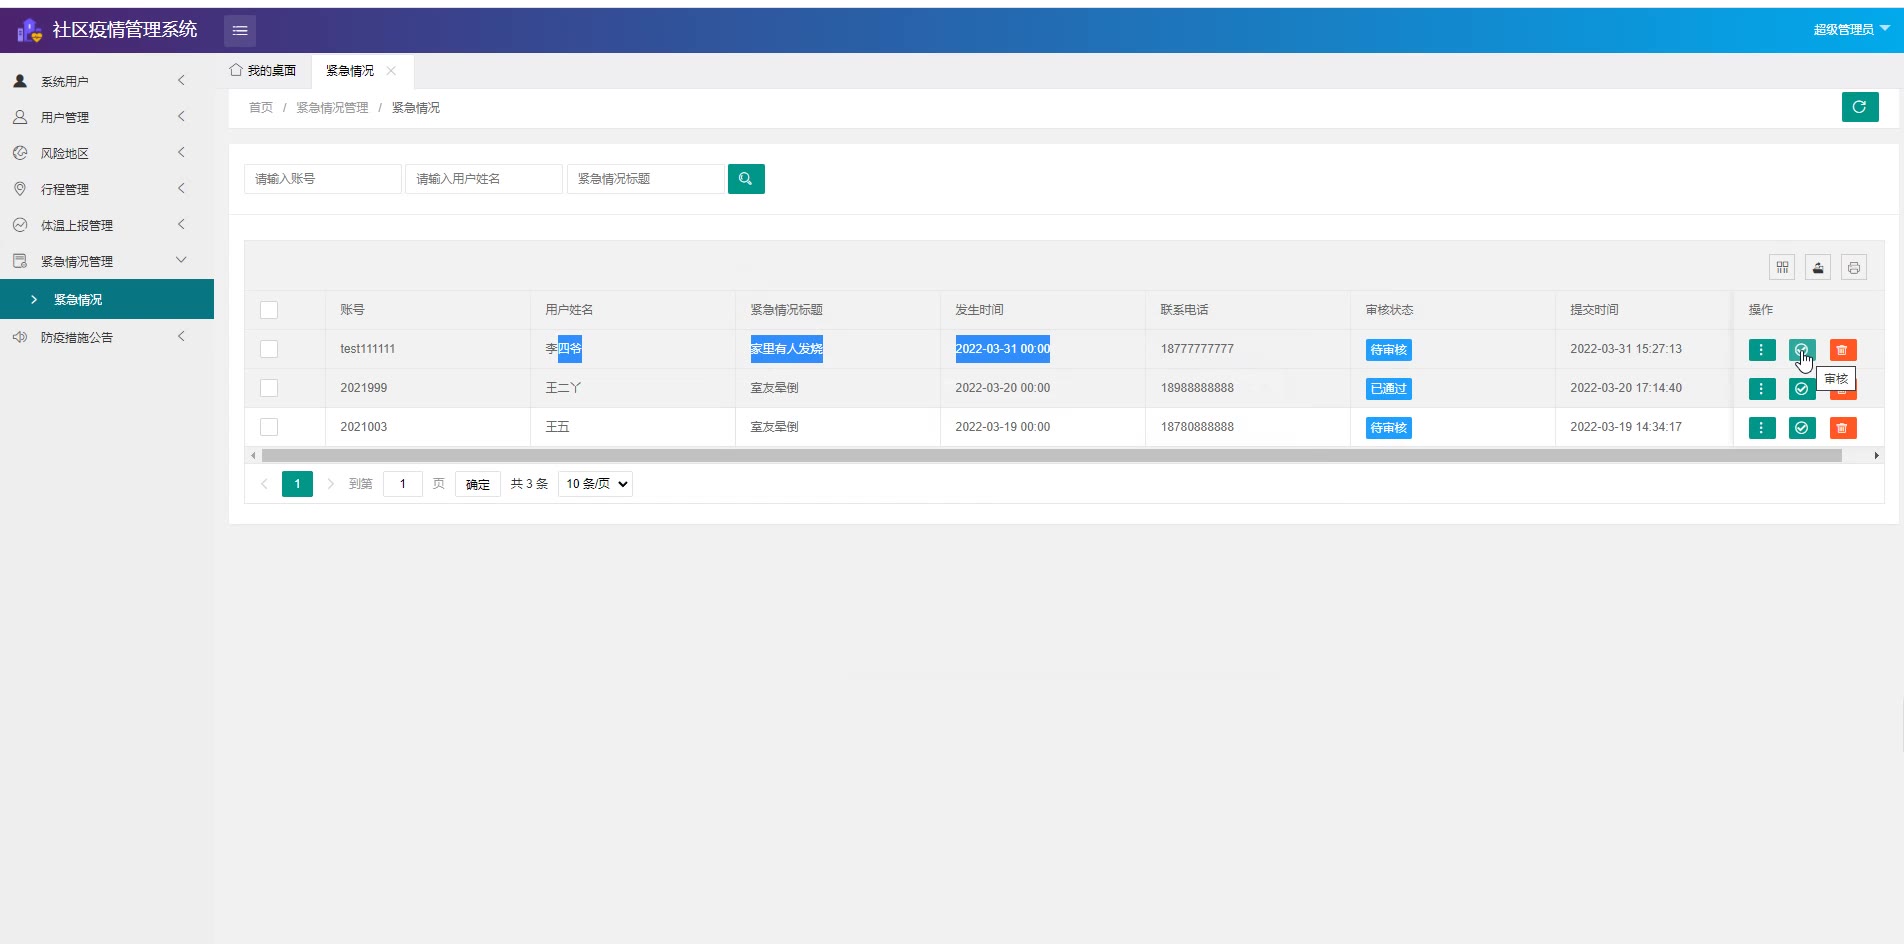Open the 超级管理员 user dropdown
The height and width of the screenshot is (944, 1904).
(x=1850, y=29)
